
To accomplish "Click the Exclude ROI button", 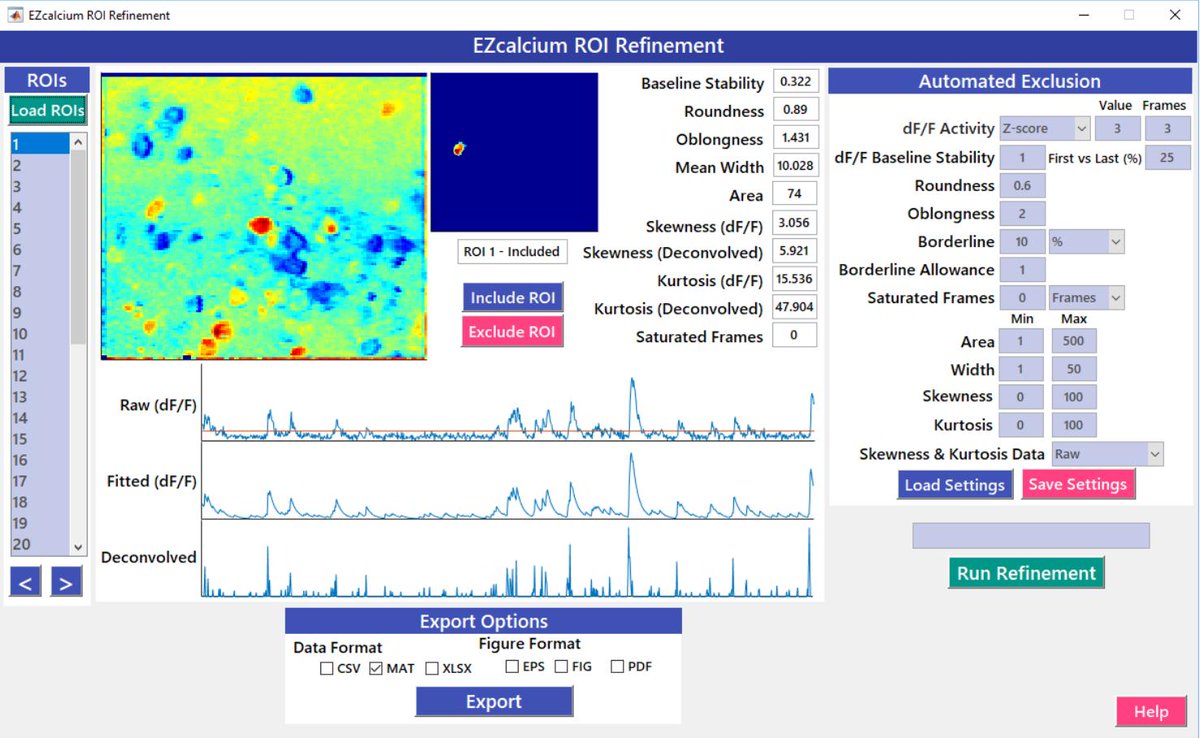I will (512, 331).
